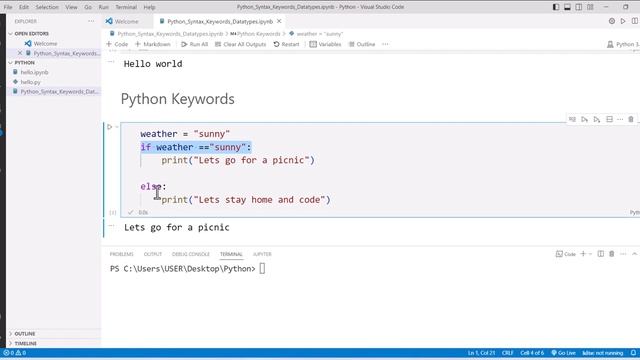Viewport: 640px width, 360px height.
Task: Open the Run menu
Action: tap(104, 7)
